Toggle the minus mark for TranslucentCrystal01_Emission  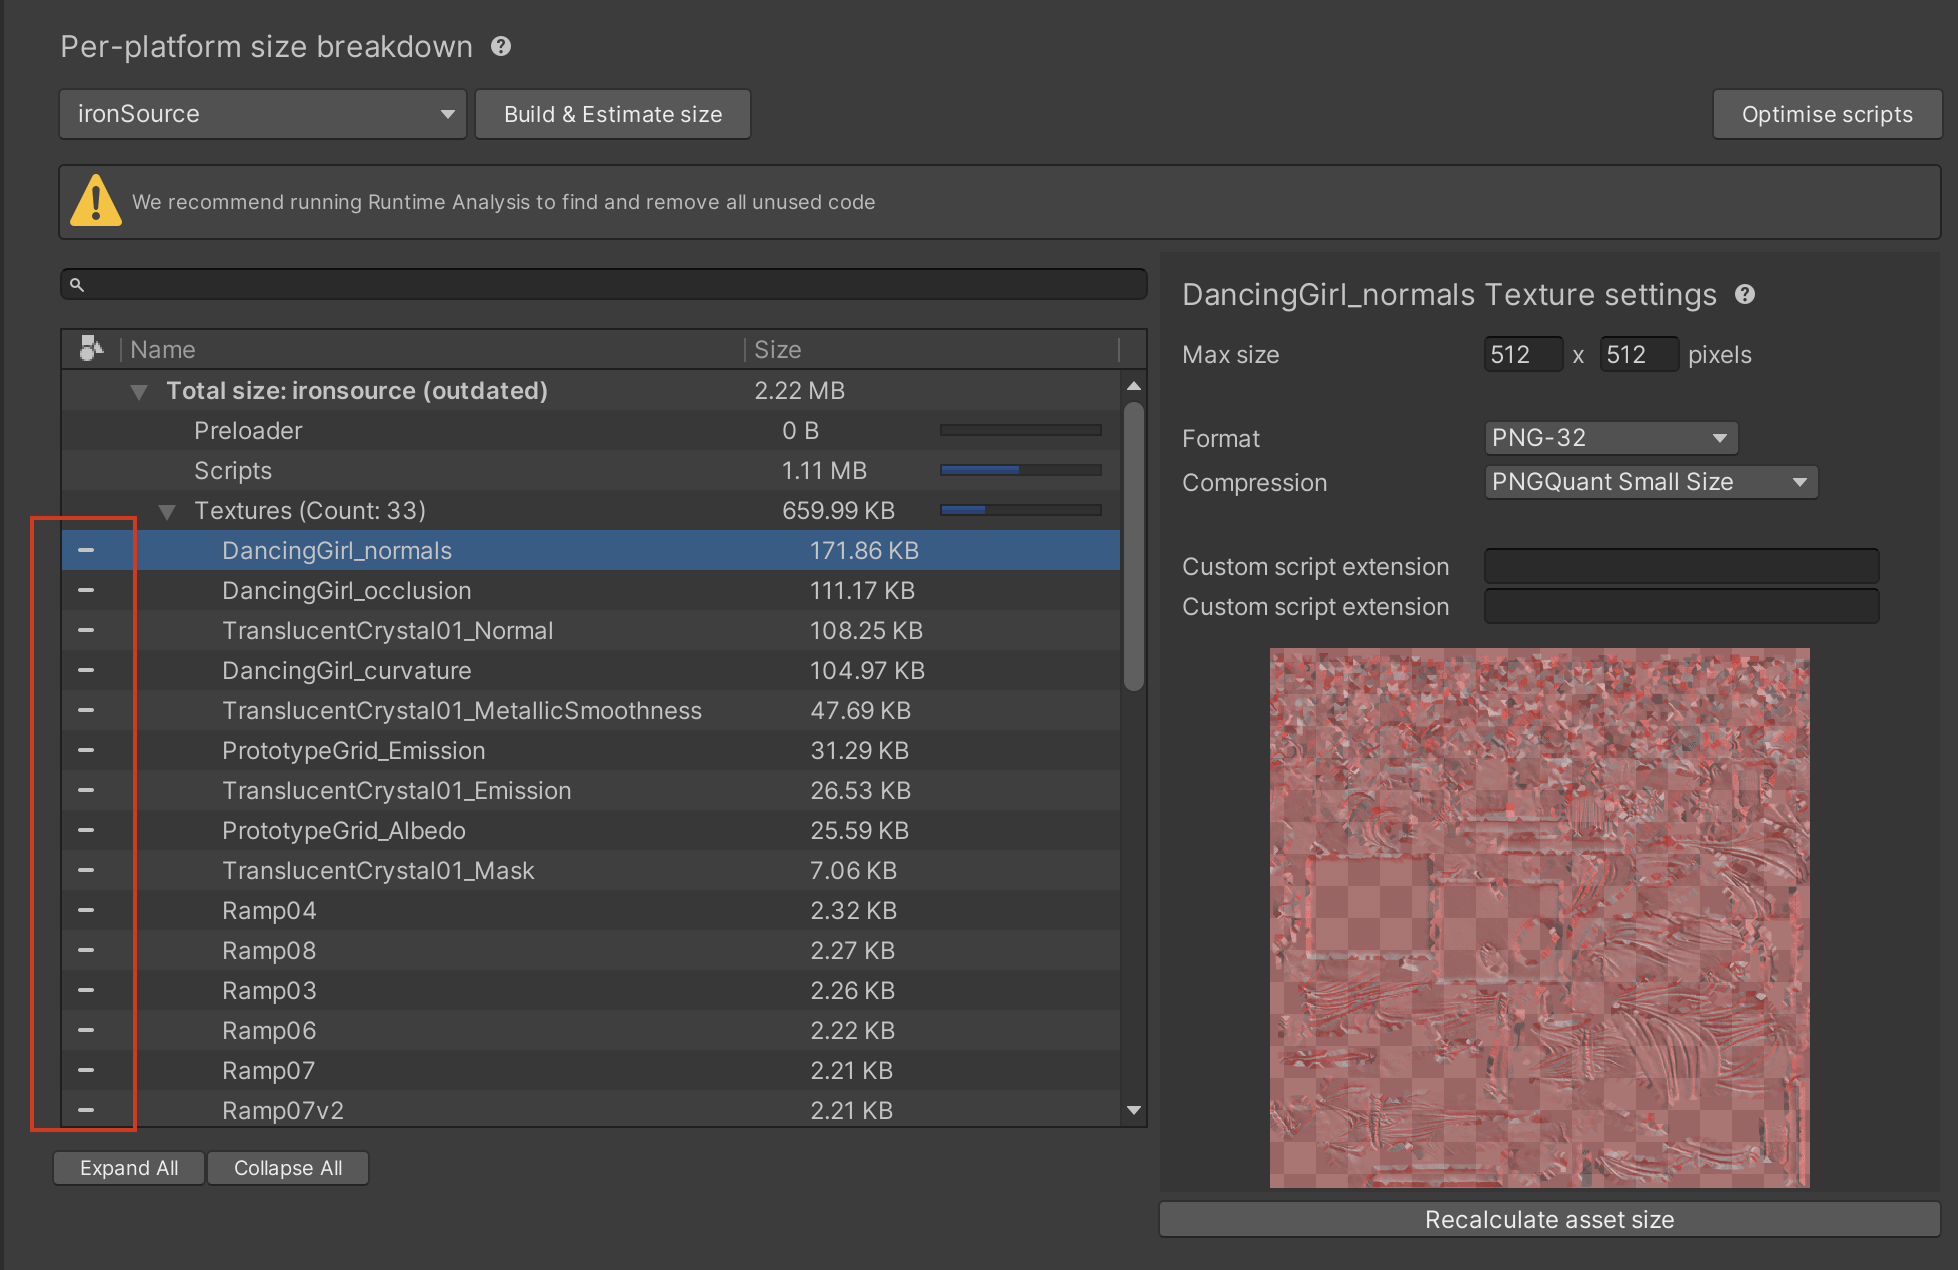[x=86, y=790]
